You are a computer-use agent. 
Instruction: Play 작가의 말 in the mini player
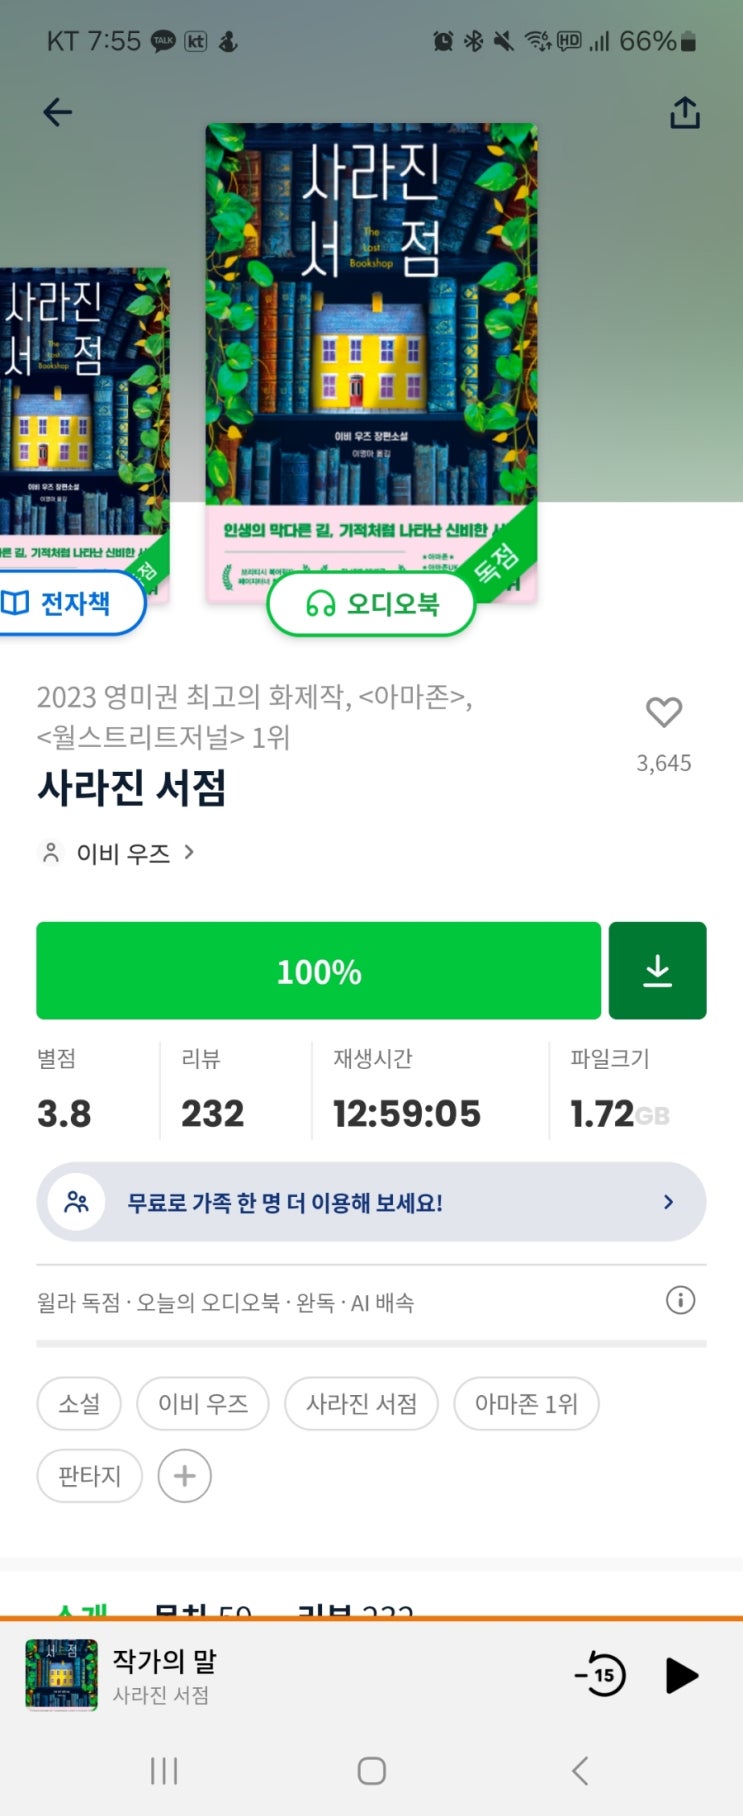(681, 1675)
